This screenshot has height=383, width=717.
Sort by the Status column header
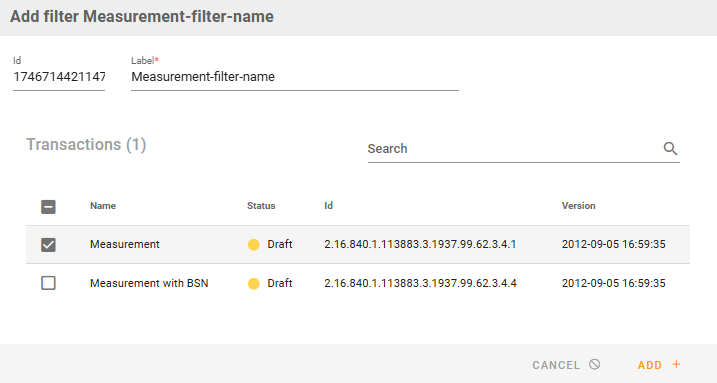point(261,206)
